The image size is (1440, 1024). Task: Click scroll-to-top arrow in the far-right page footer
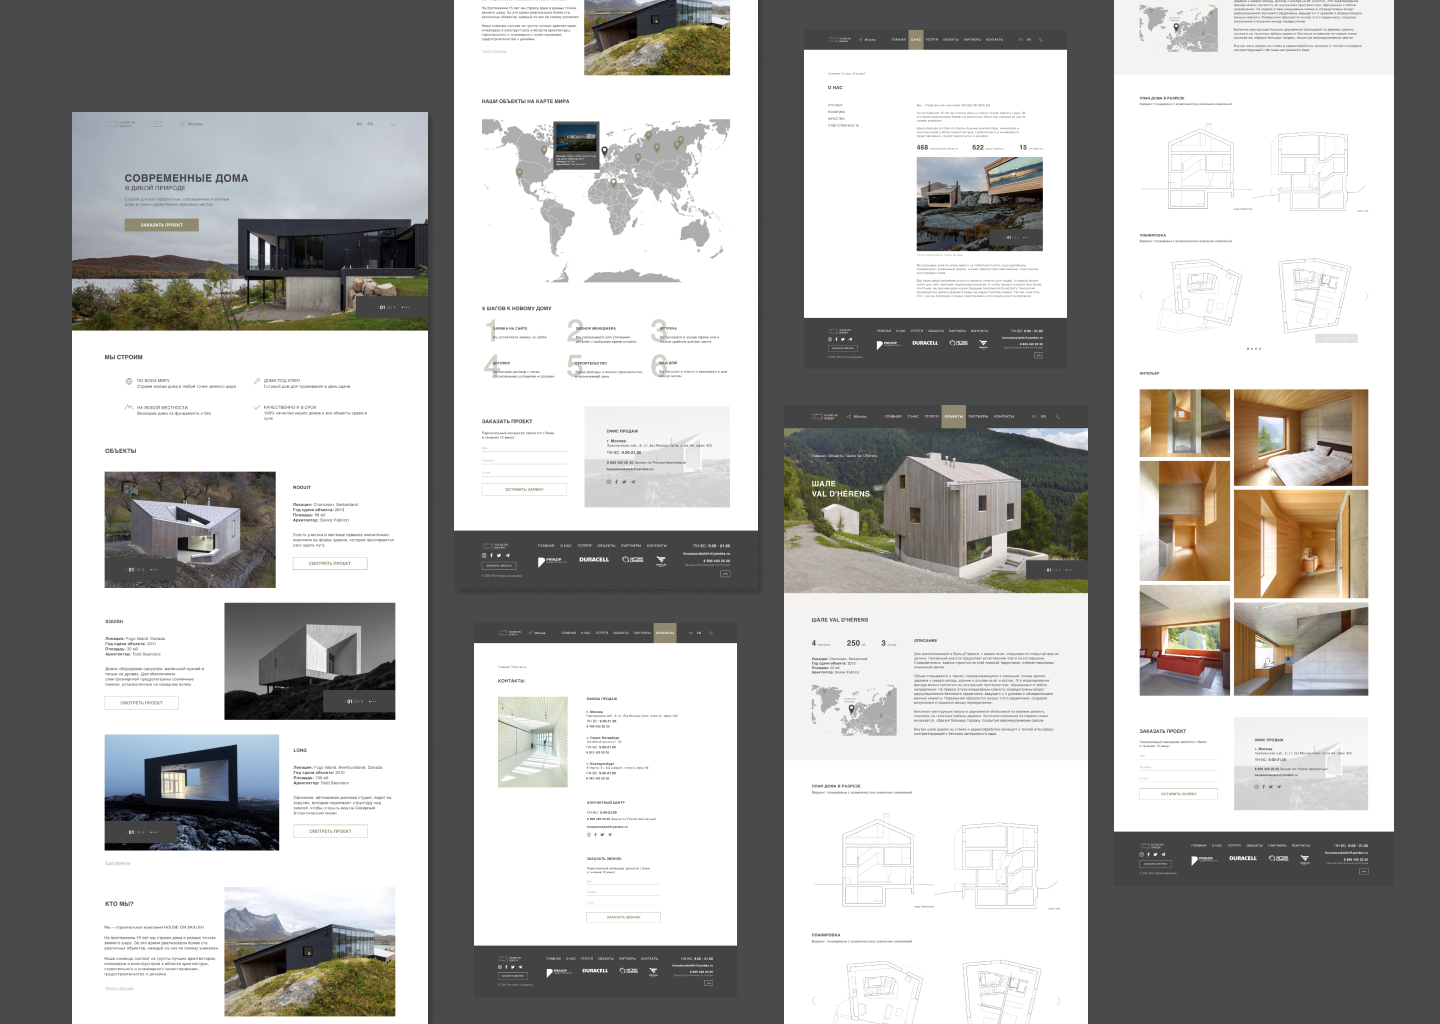click(1364, 871)
